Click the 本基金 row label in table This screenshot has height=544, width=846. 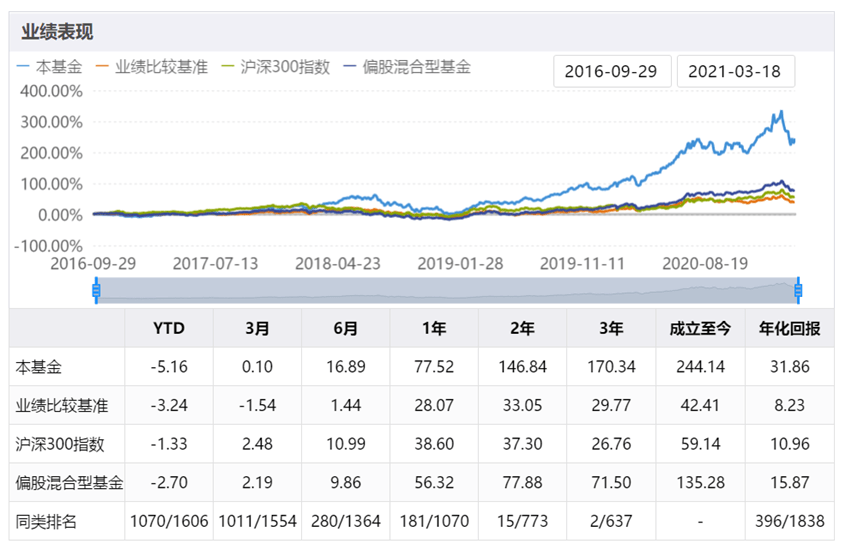click(39, 367)
